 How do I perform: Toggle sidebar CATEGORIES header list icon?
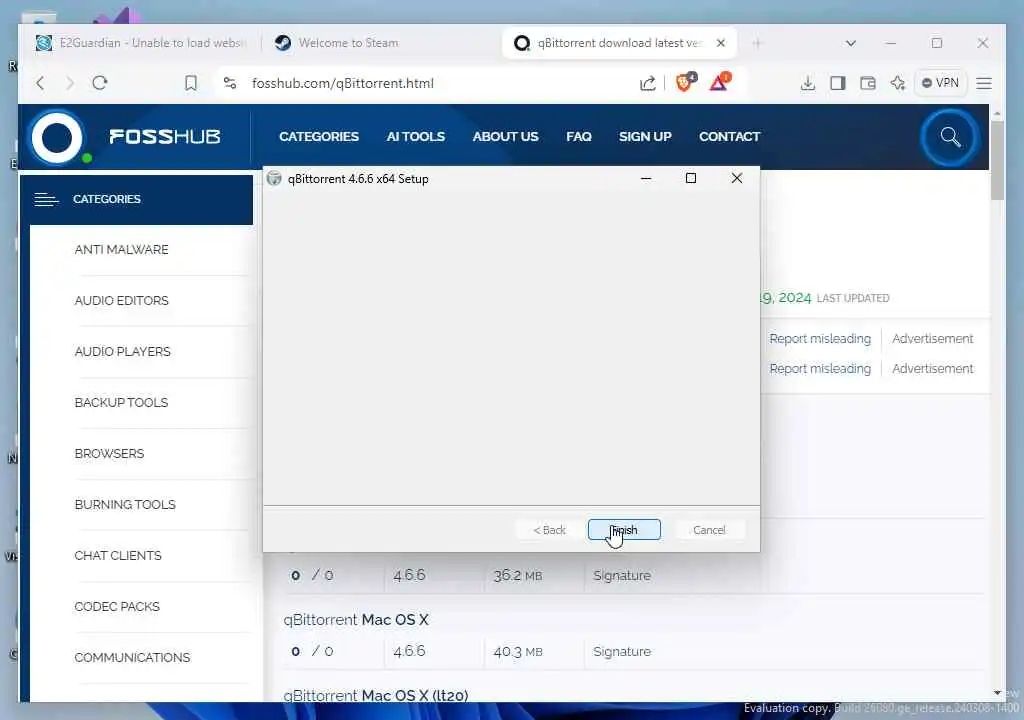pyautogui.click(x=46, y=199)
